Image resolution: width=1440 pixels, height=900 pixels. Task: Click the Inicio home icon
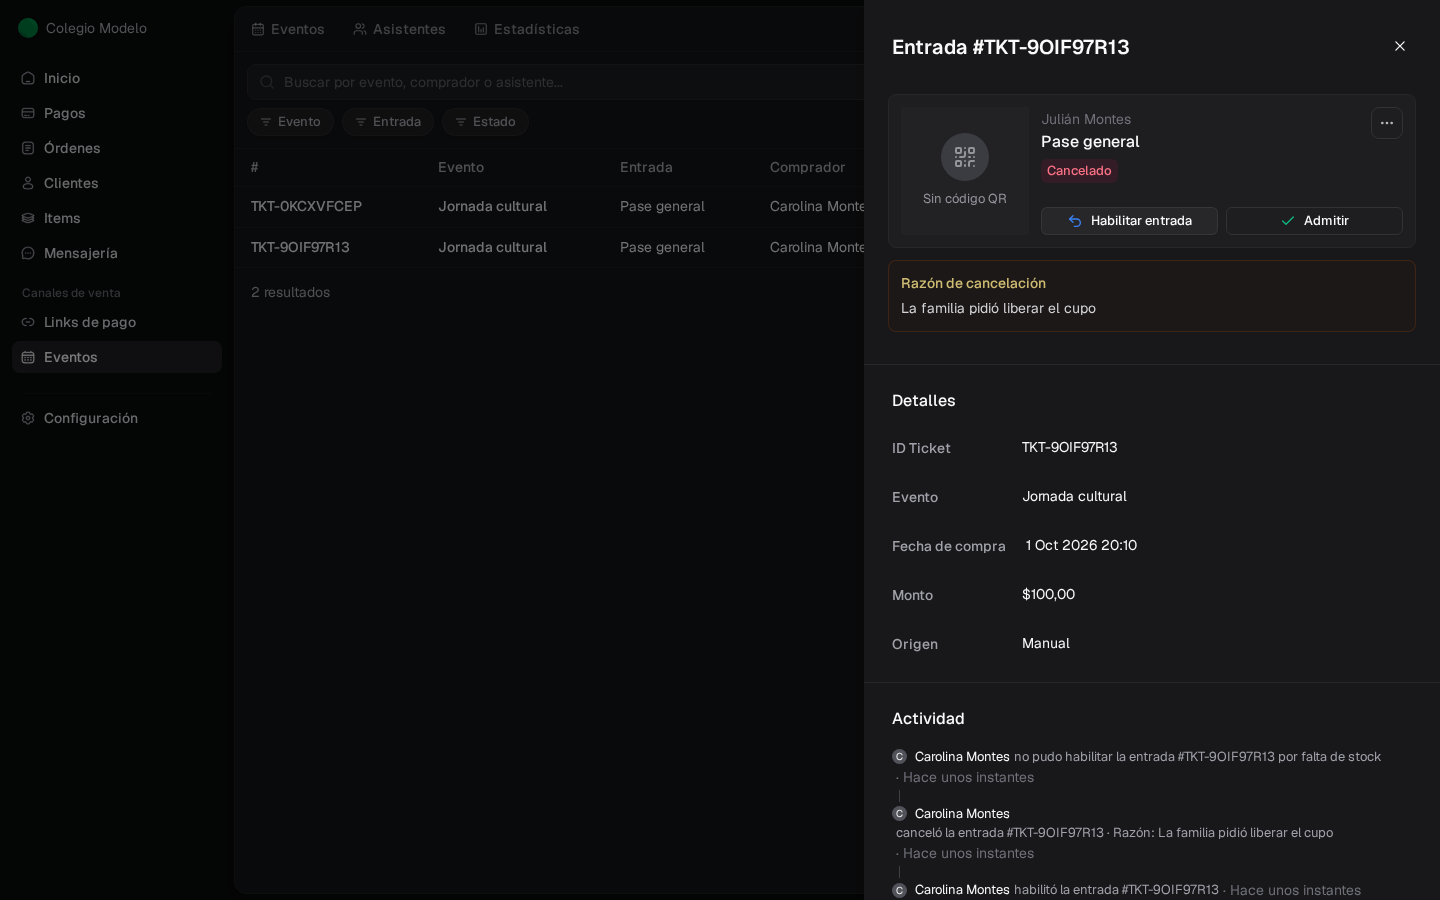[28, 78]
